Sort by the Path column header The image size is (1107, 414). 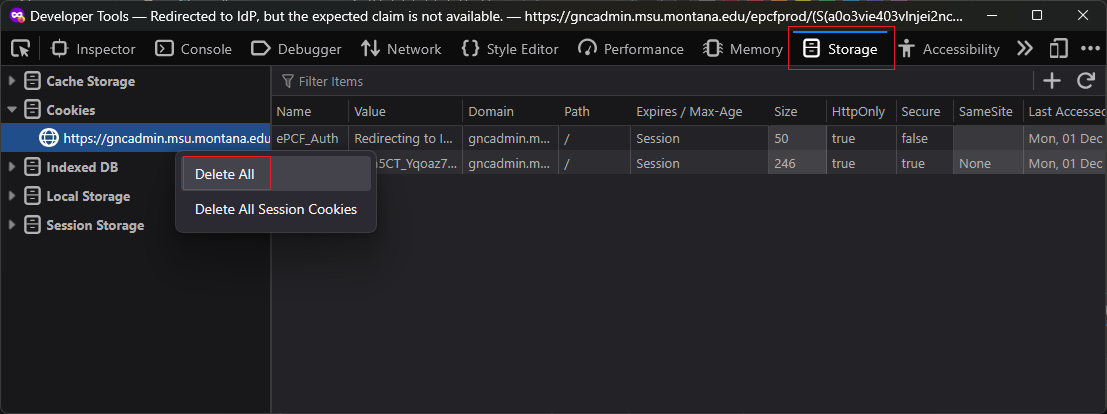pyautogui.click(x=594, y=112)
